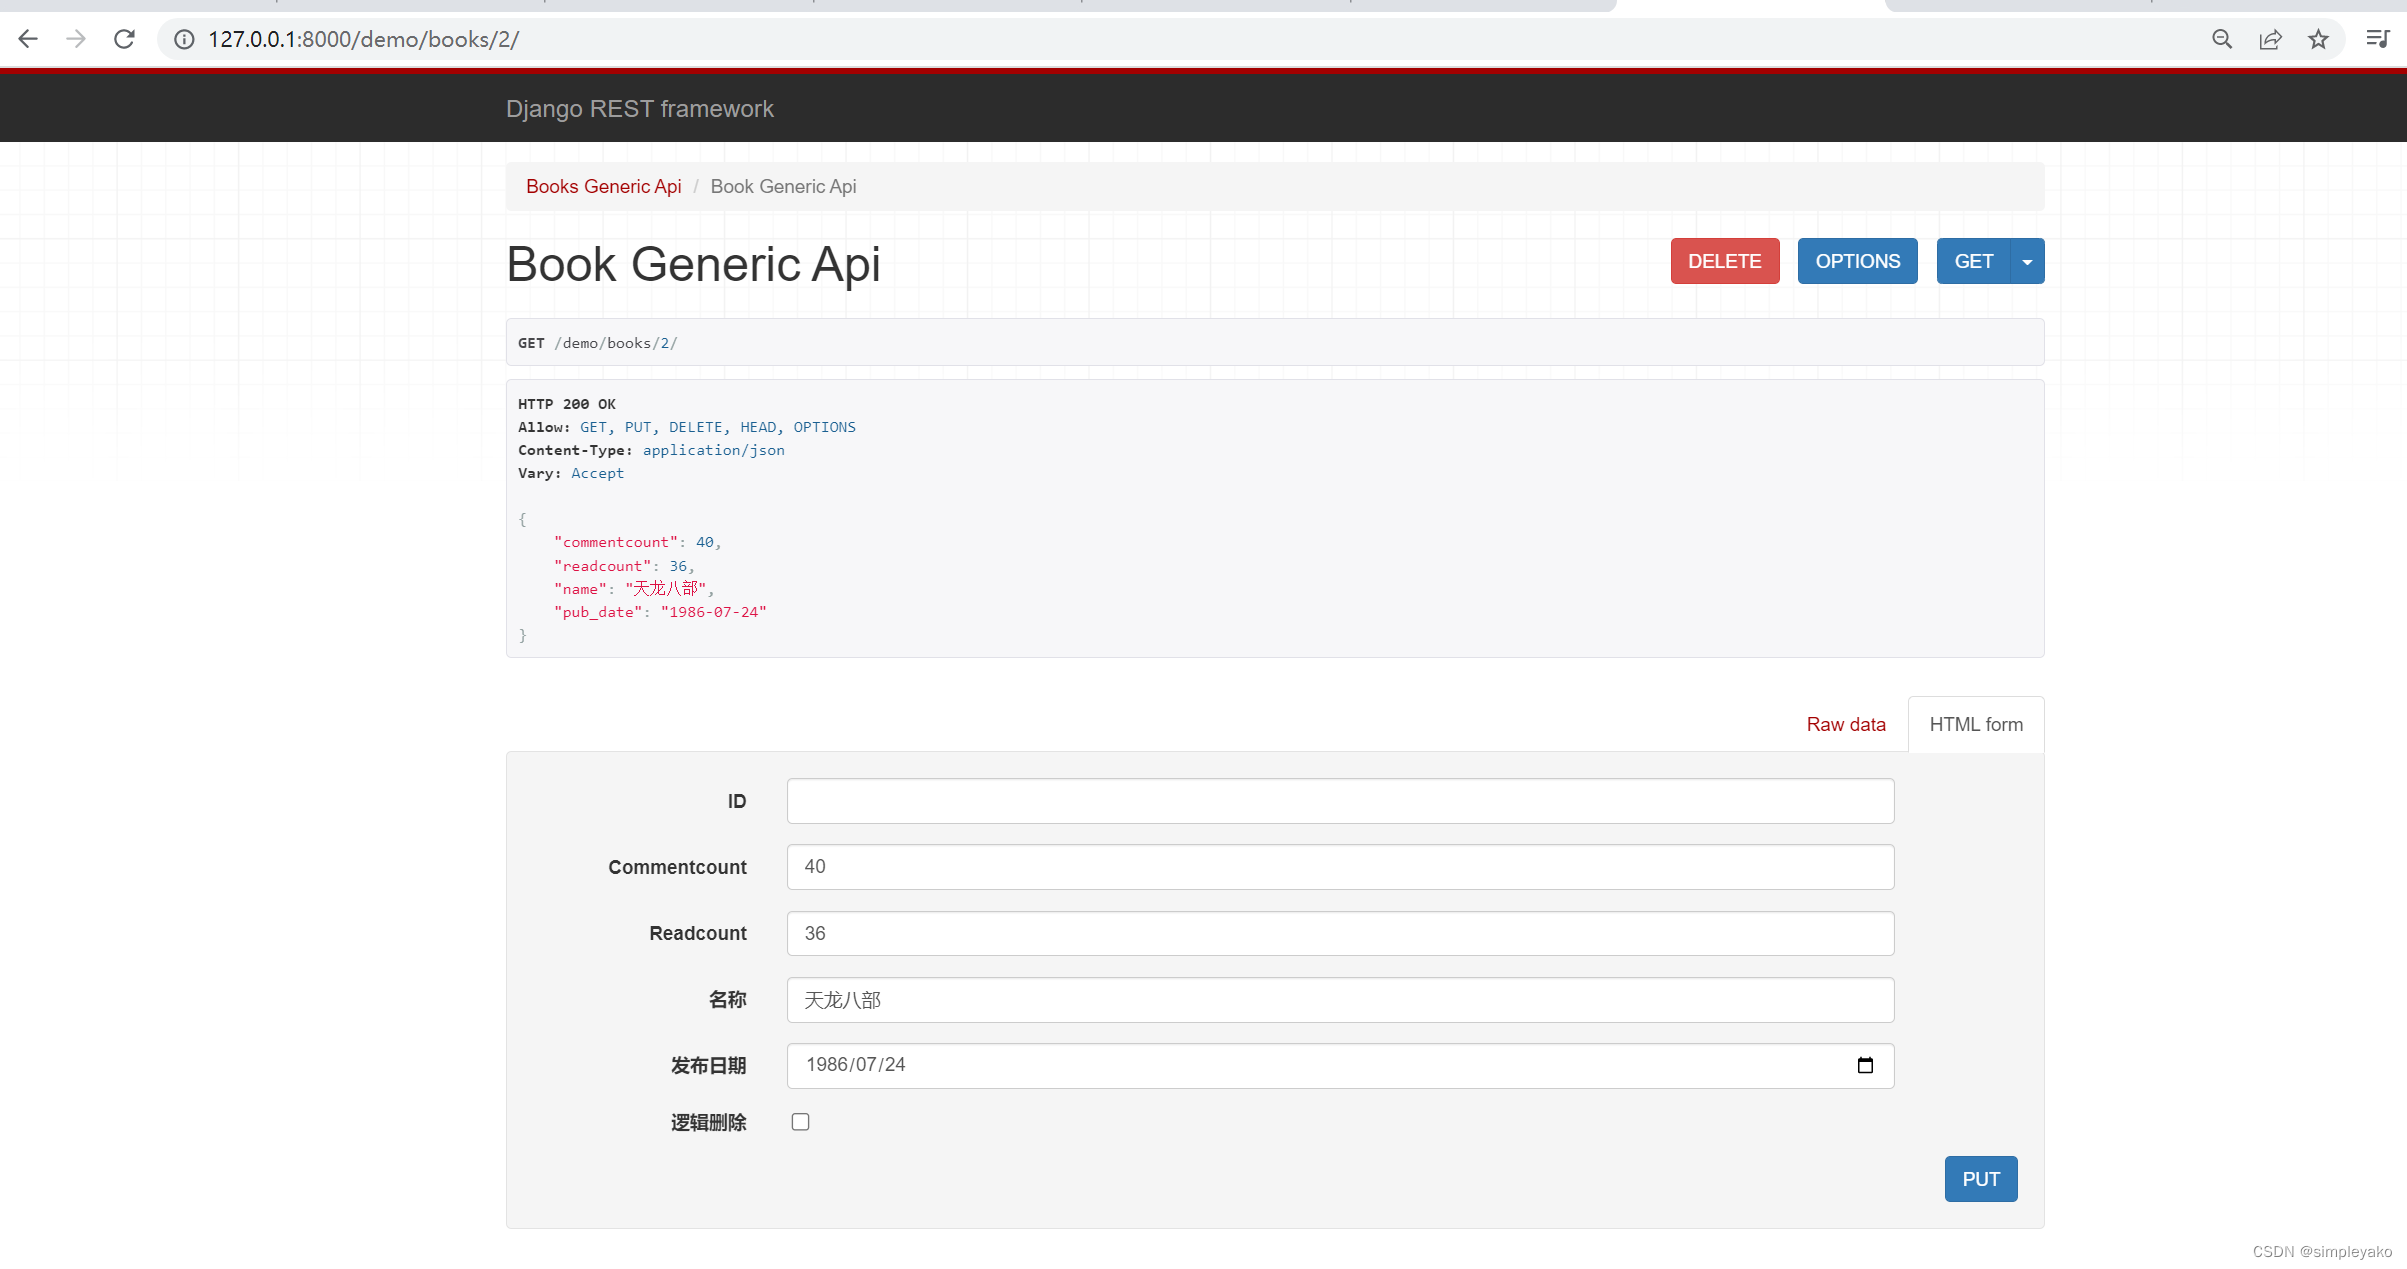
Task: Switch to the HTML form tab
Action: pyautogui.click(x=1975, y=723)
